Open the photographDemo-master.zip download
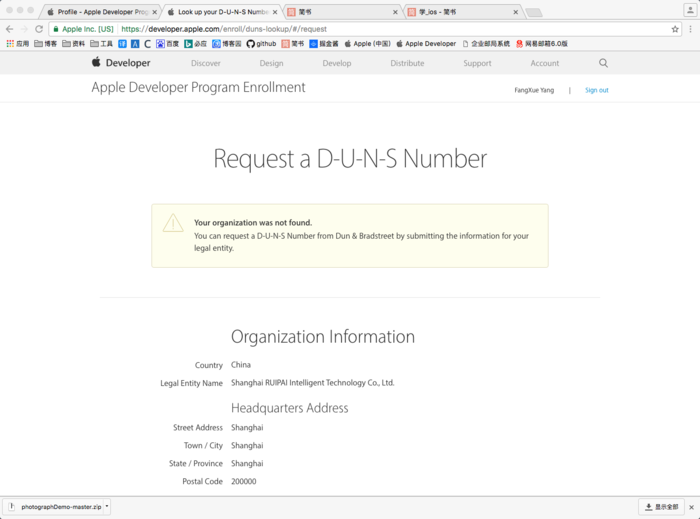 56,507
